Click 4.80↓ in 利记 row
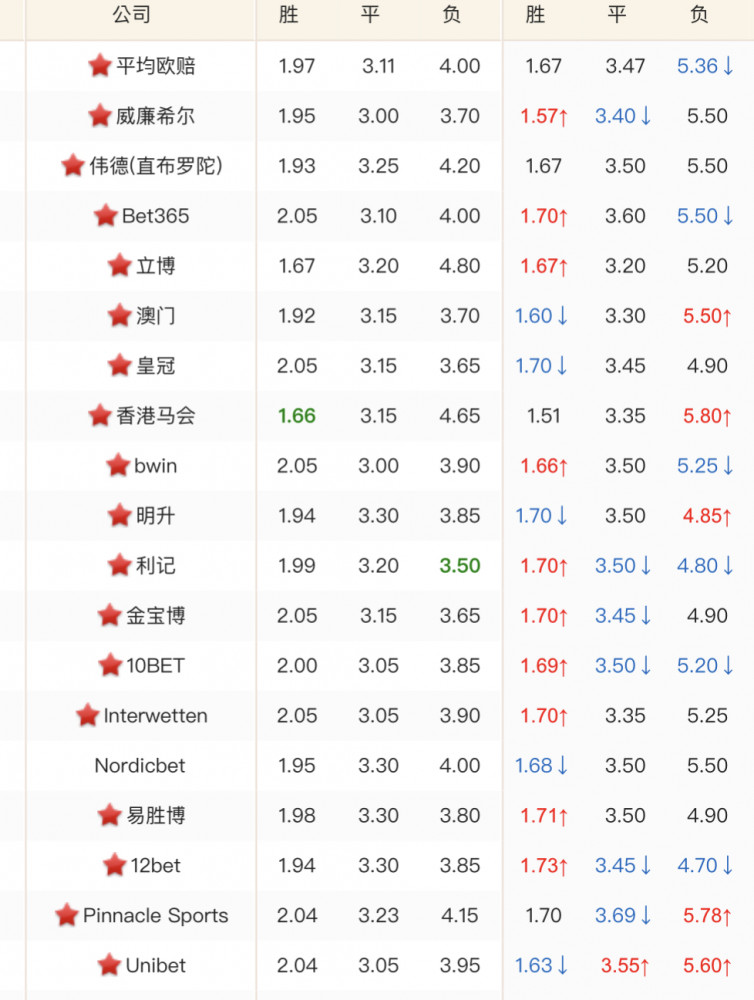 click(x=705, y=566)
